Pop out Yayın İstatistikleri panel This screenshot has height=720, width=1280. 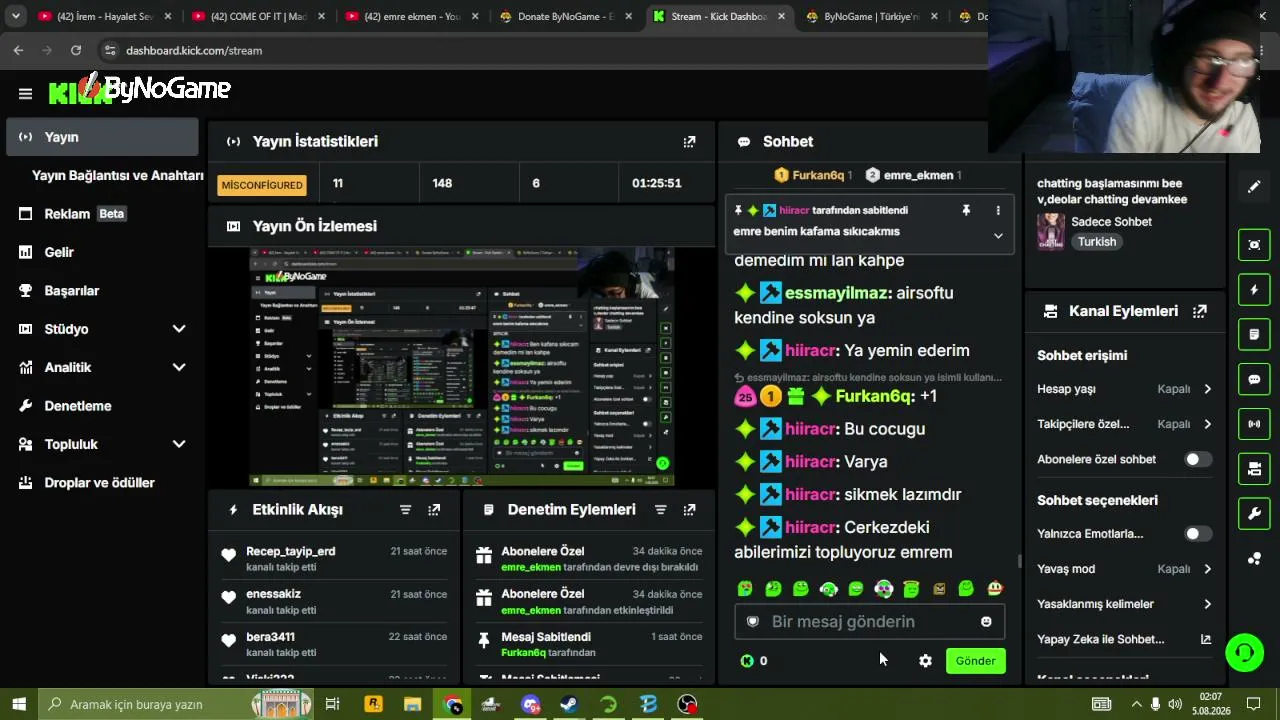689,142
